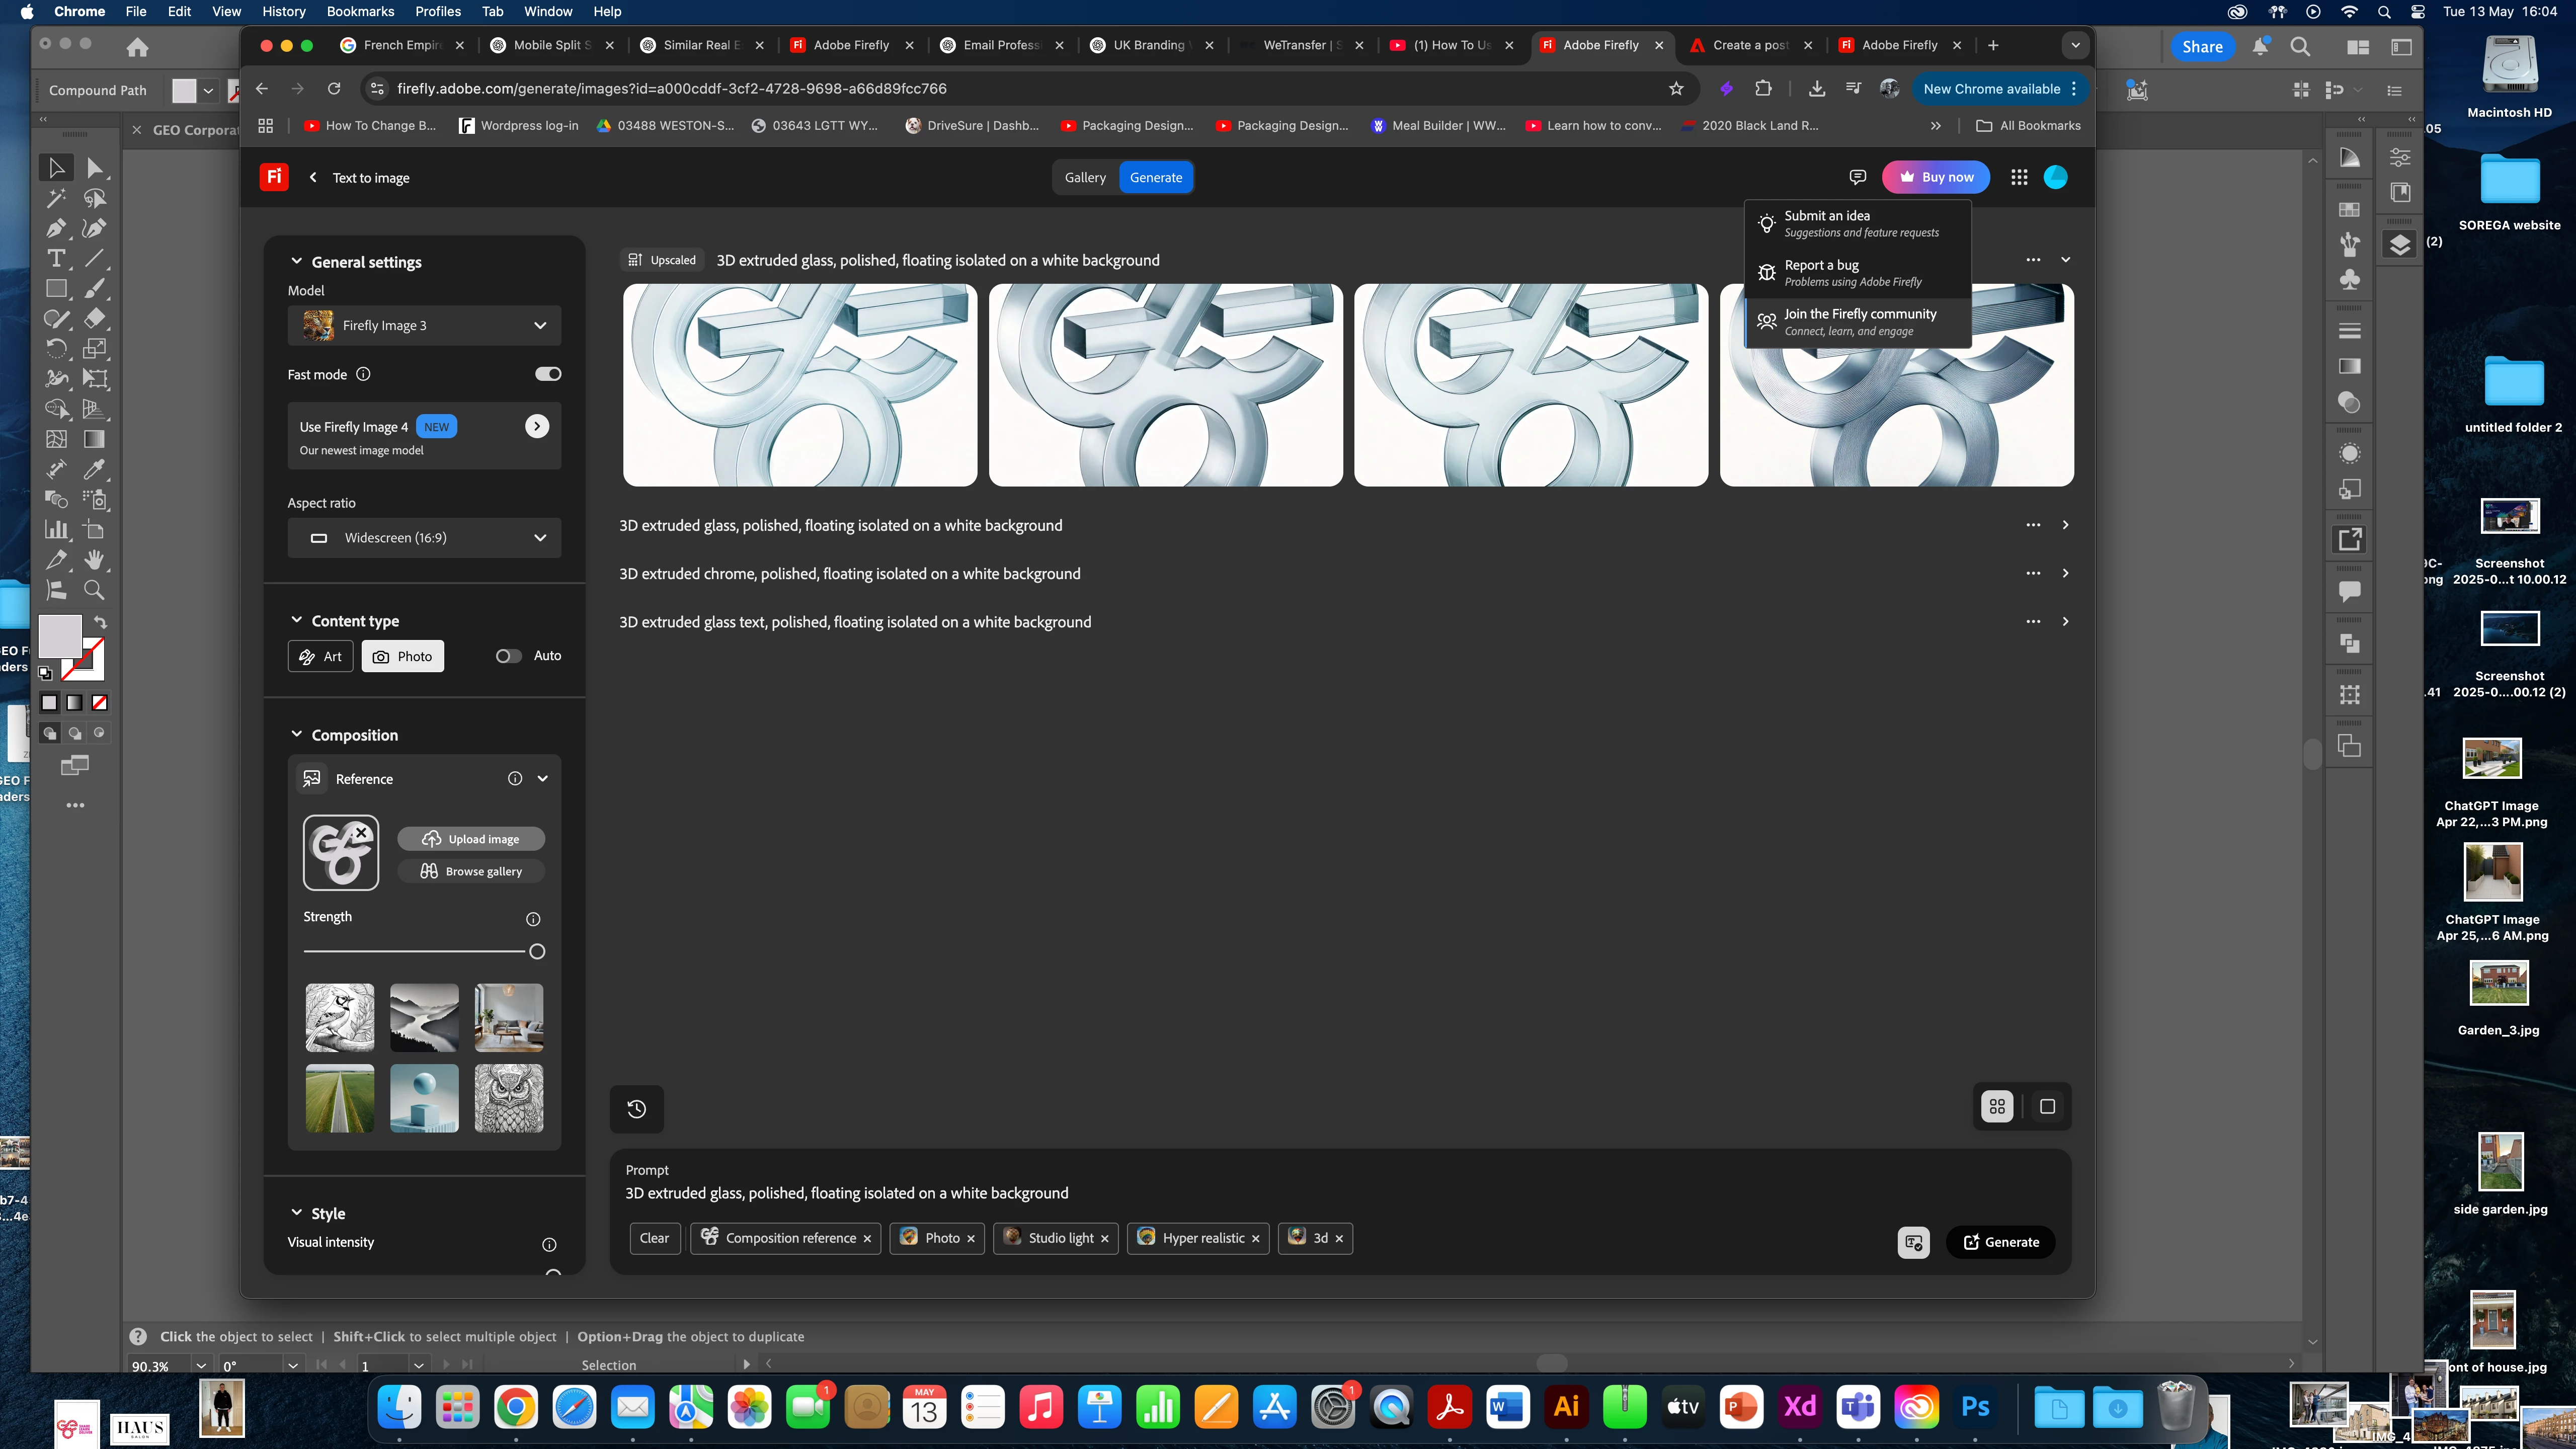Switch to single image view icon

coord(2047,1106)
